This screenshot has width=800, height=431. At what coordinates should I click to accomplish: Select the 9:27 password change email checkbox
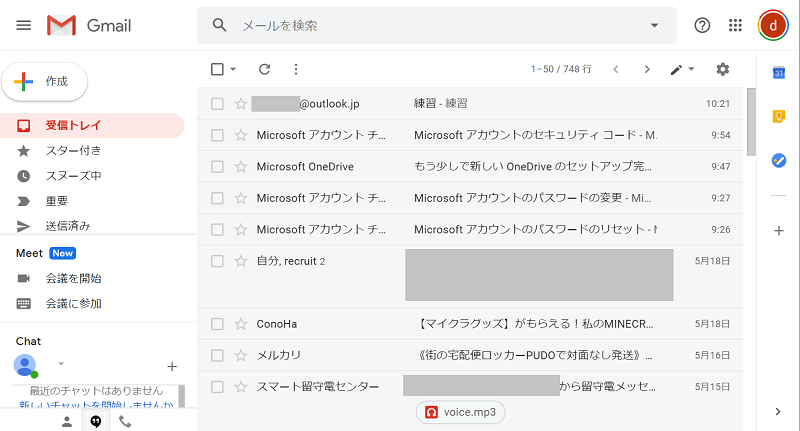217,198
